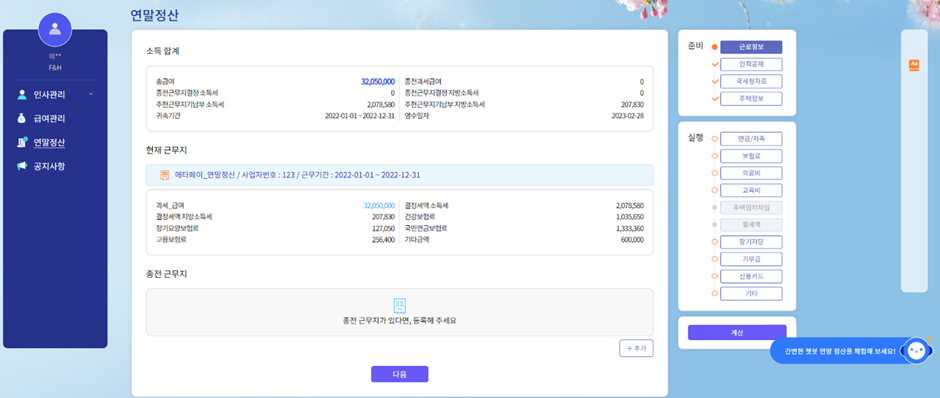This screenshot has height=398, width=940.
Task: Click the 과세_급여 value 32,050,000
Action: point(378,206)
